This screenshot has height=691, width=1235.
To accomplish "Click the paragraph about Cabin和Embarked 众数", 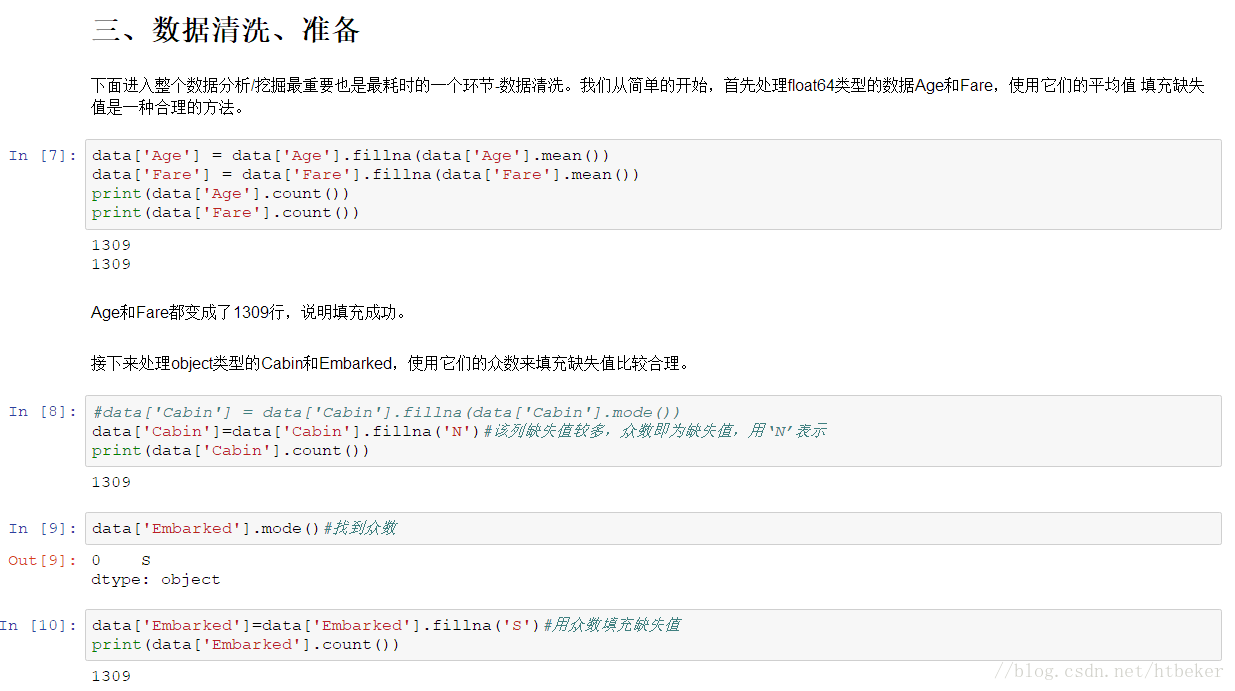I will (390, 364).
